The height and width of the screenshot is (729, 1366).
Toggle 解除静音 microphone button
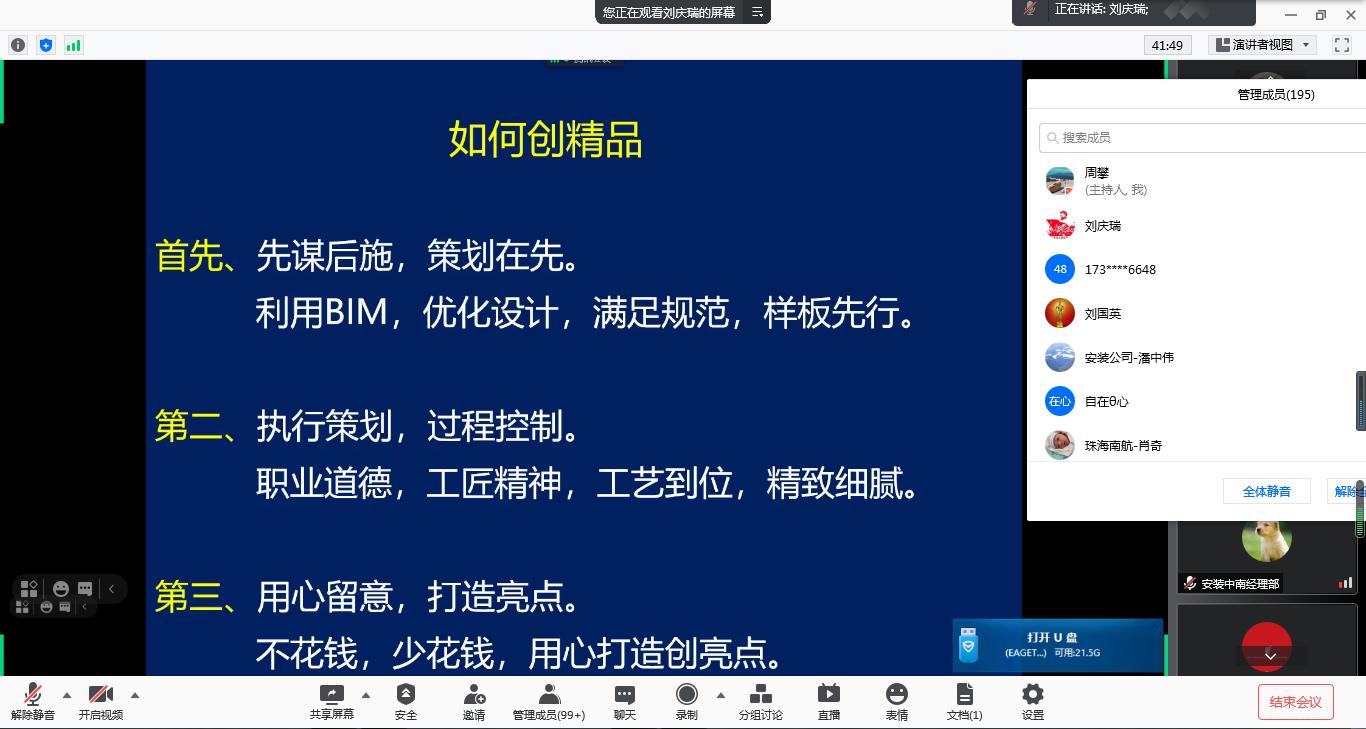tap(33, 701)
